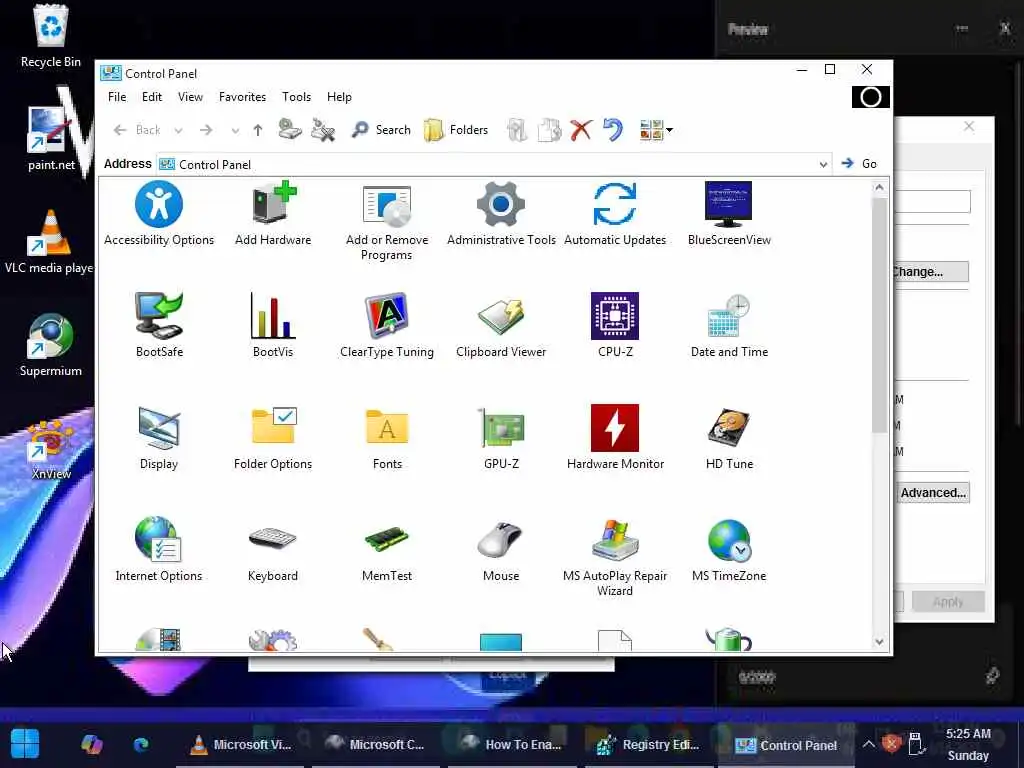Open the Favorites menu

(242, 97)
